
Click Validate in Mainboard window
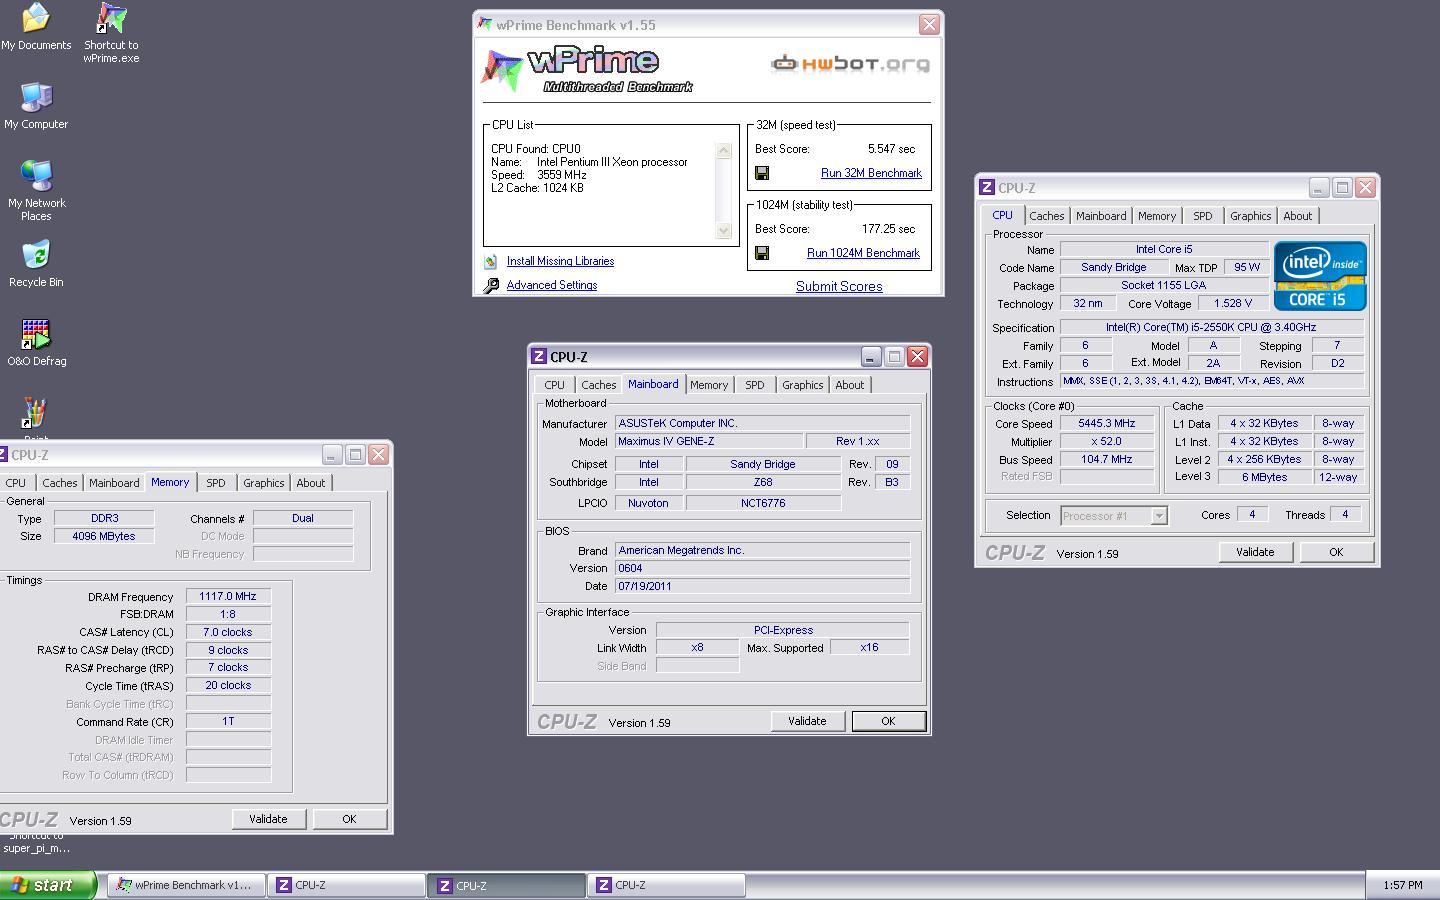[807, 721]
